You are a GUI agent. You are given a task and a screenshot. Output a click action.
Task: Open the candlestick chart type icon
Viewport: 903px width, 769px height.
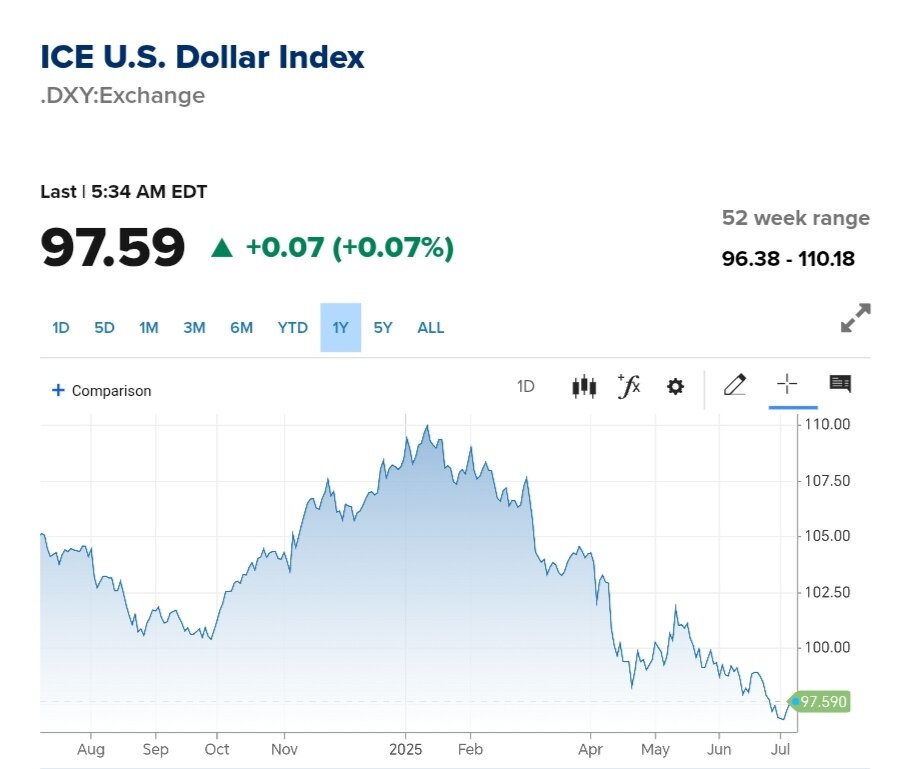584,387
